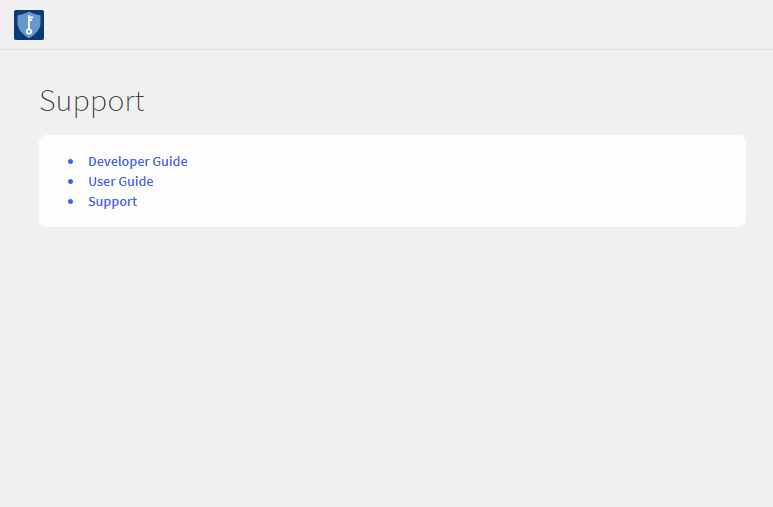Click the header divider line below the logo
This screenshot has height=507, width=773.
(x=400, y=49)
